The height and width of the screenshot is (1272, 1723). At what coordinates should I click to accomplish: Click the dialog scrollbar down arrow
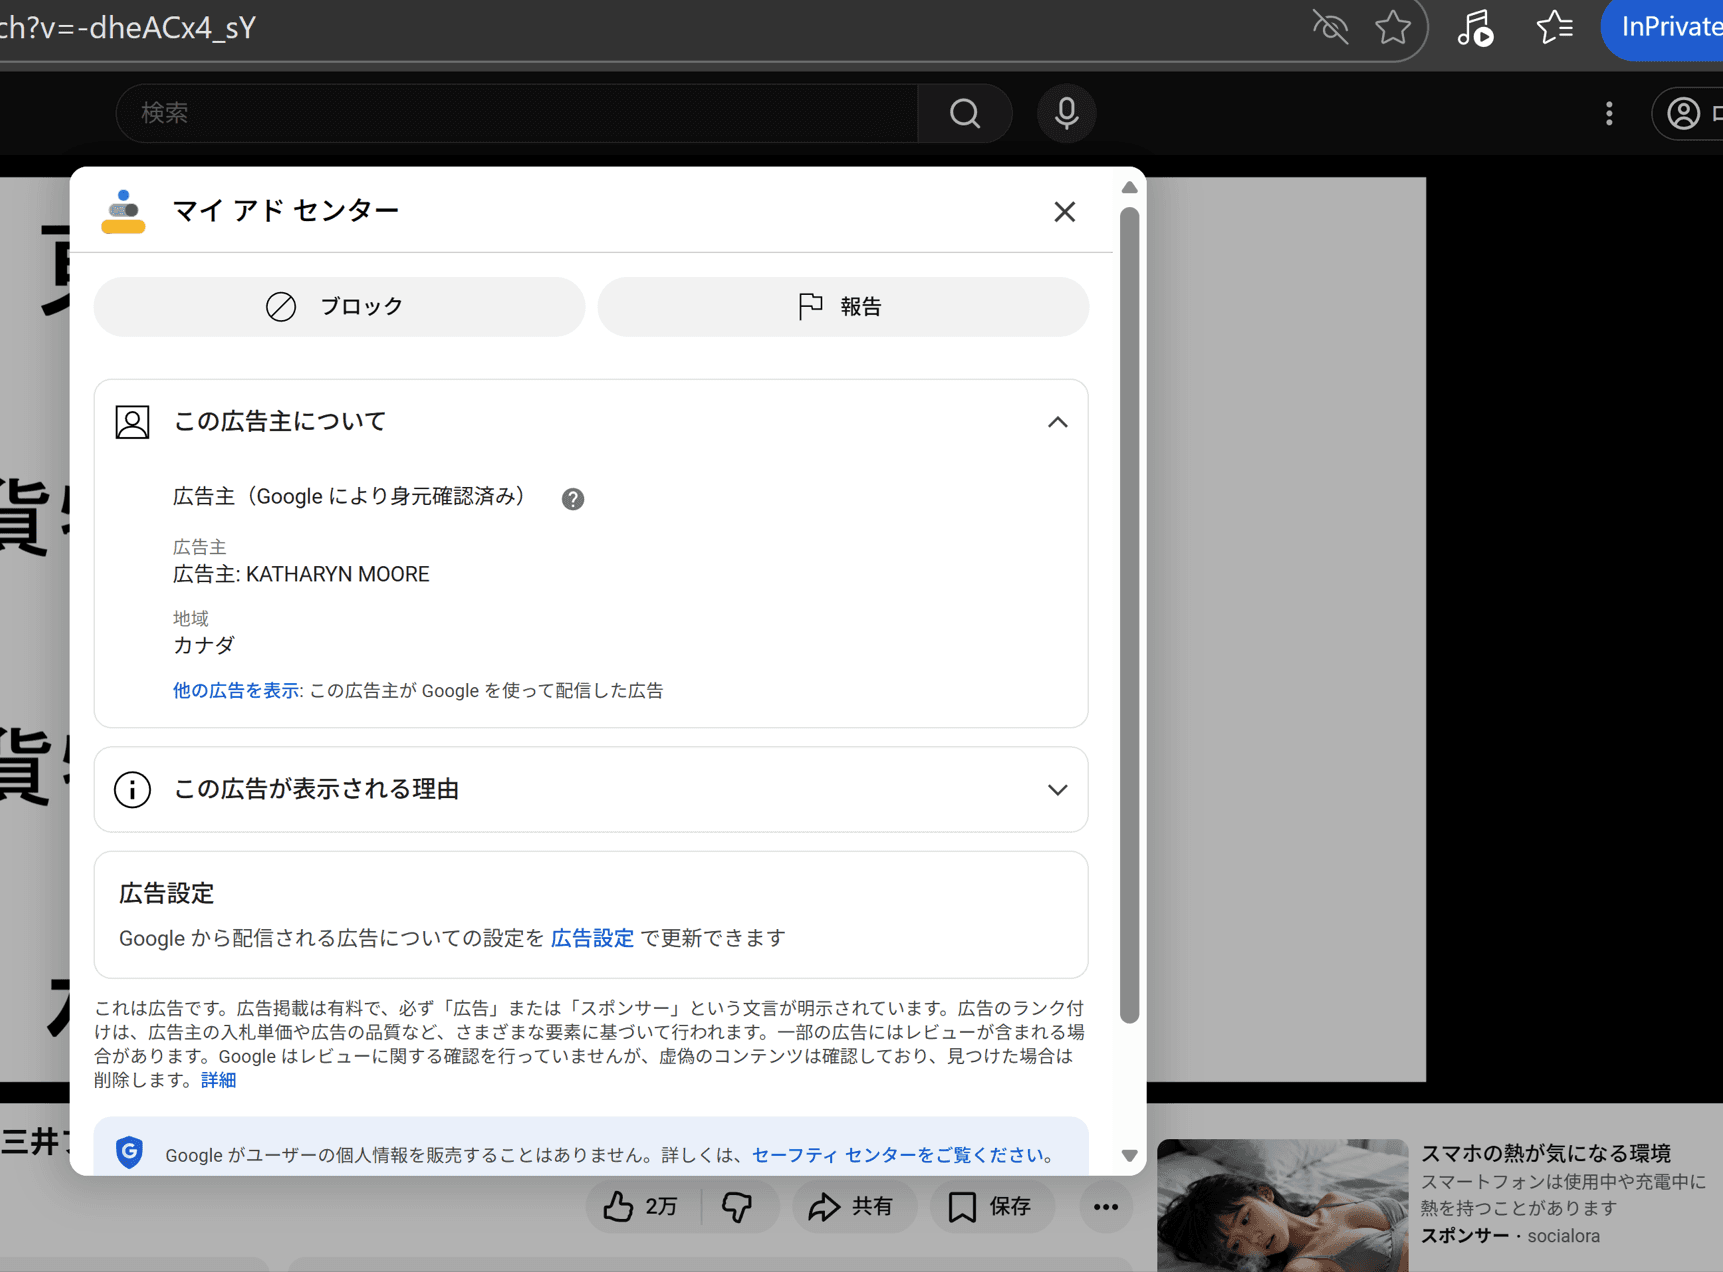pos(1129,1156)
